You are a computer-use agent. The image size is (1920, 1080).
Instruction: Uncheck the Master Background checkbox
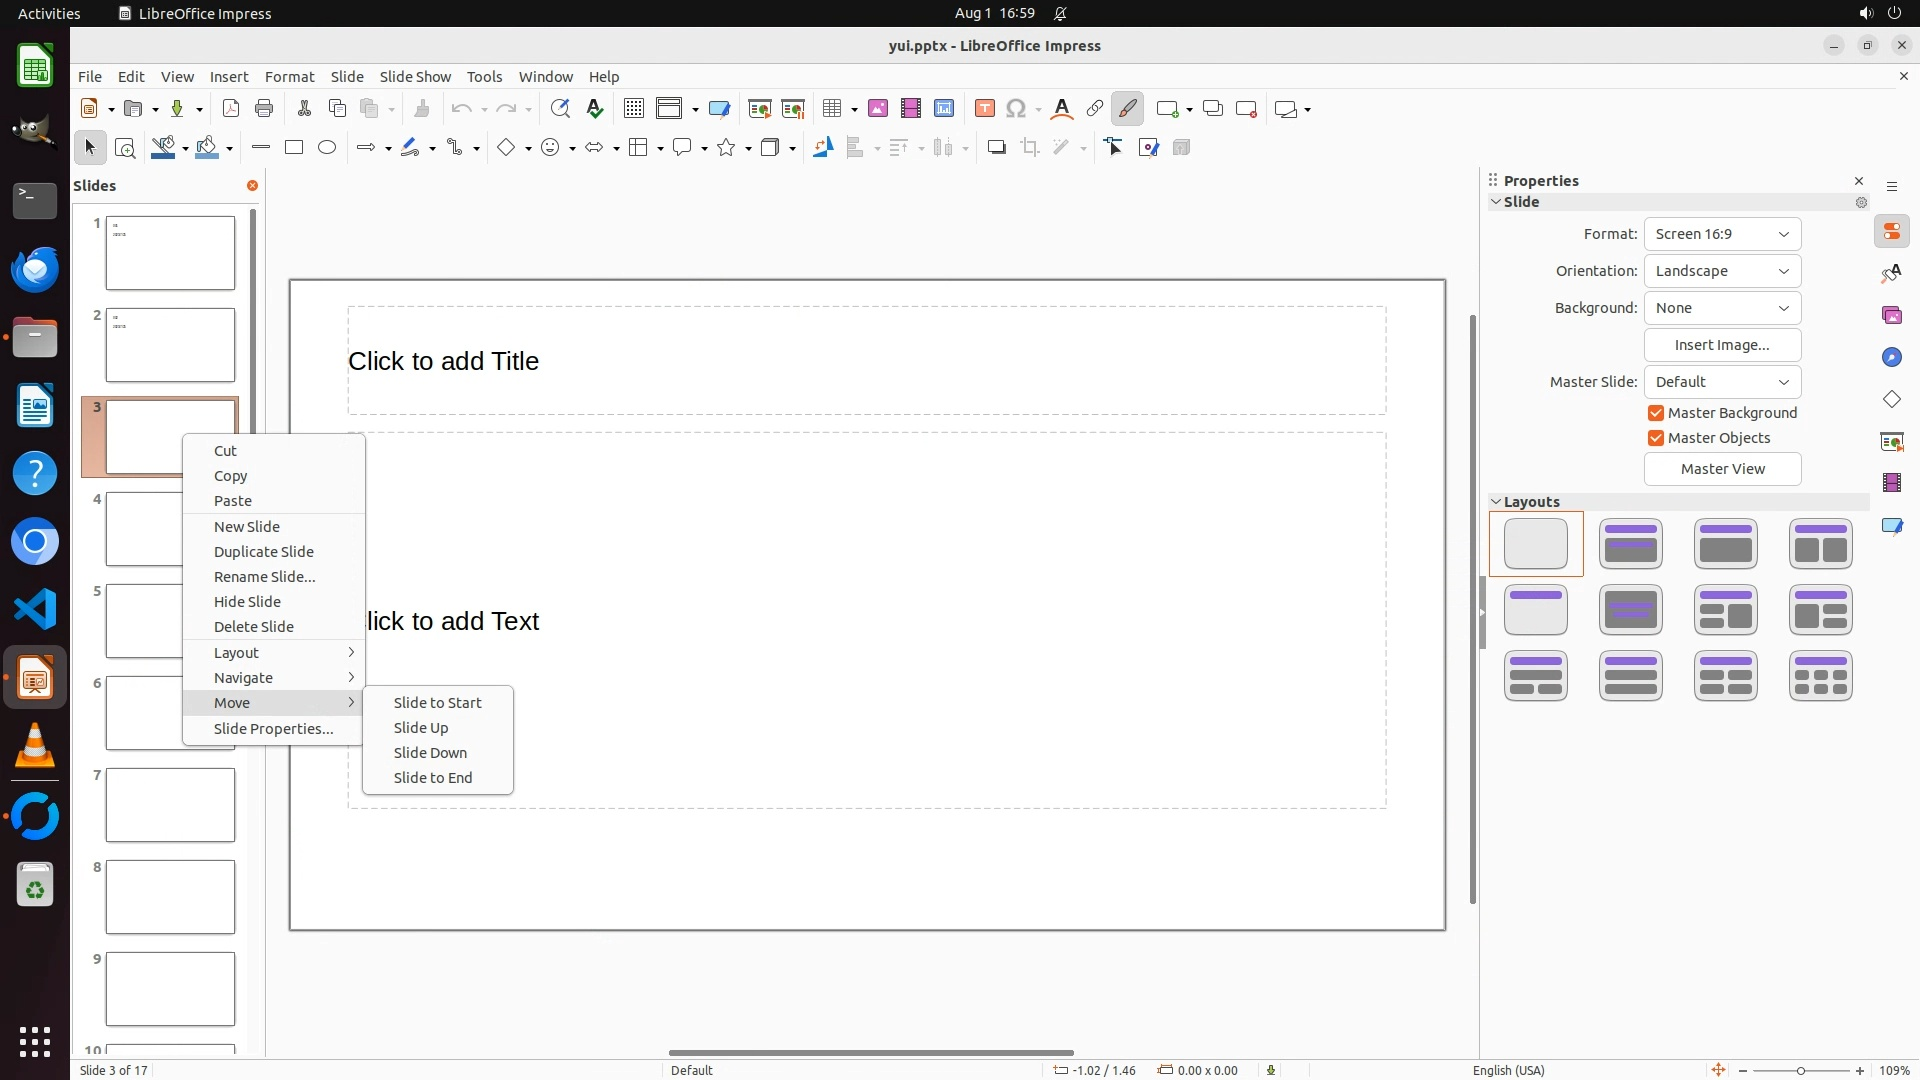coord(1656,413)
